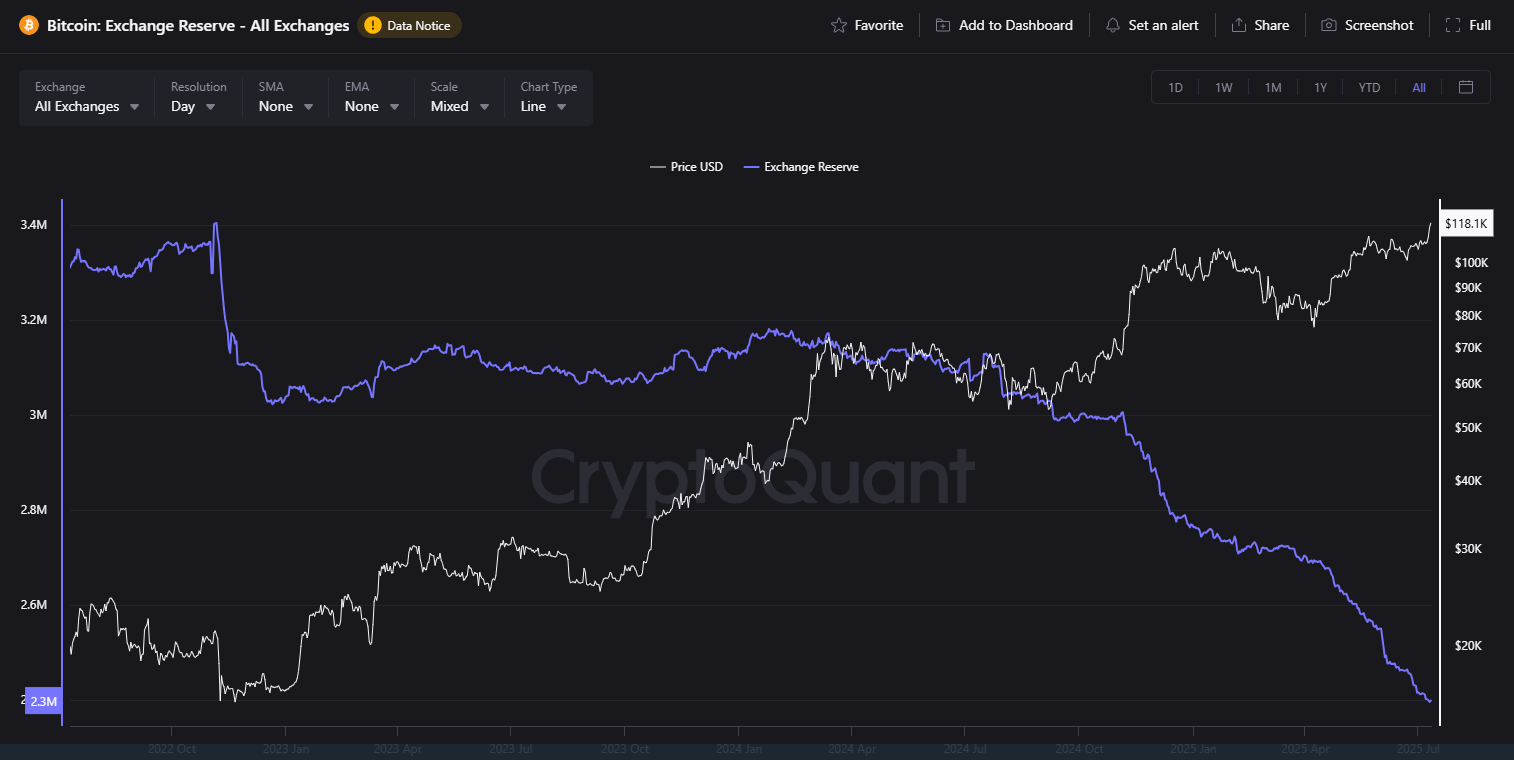Toggle the Price USD legend series
Image resolution: width=1514 pixels, height=760 pixels.
tap(686, 167)
